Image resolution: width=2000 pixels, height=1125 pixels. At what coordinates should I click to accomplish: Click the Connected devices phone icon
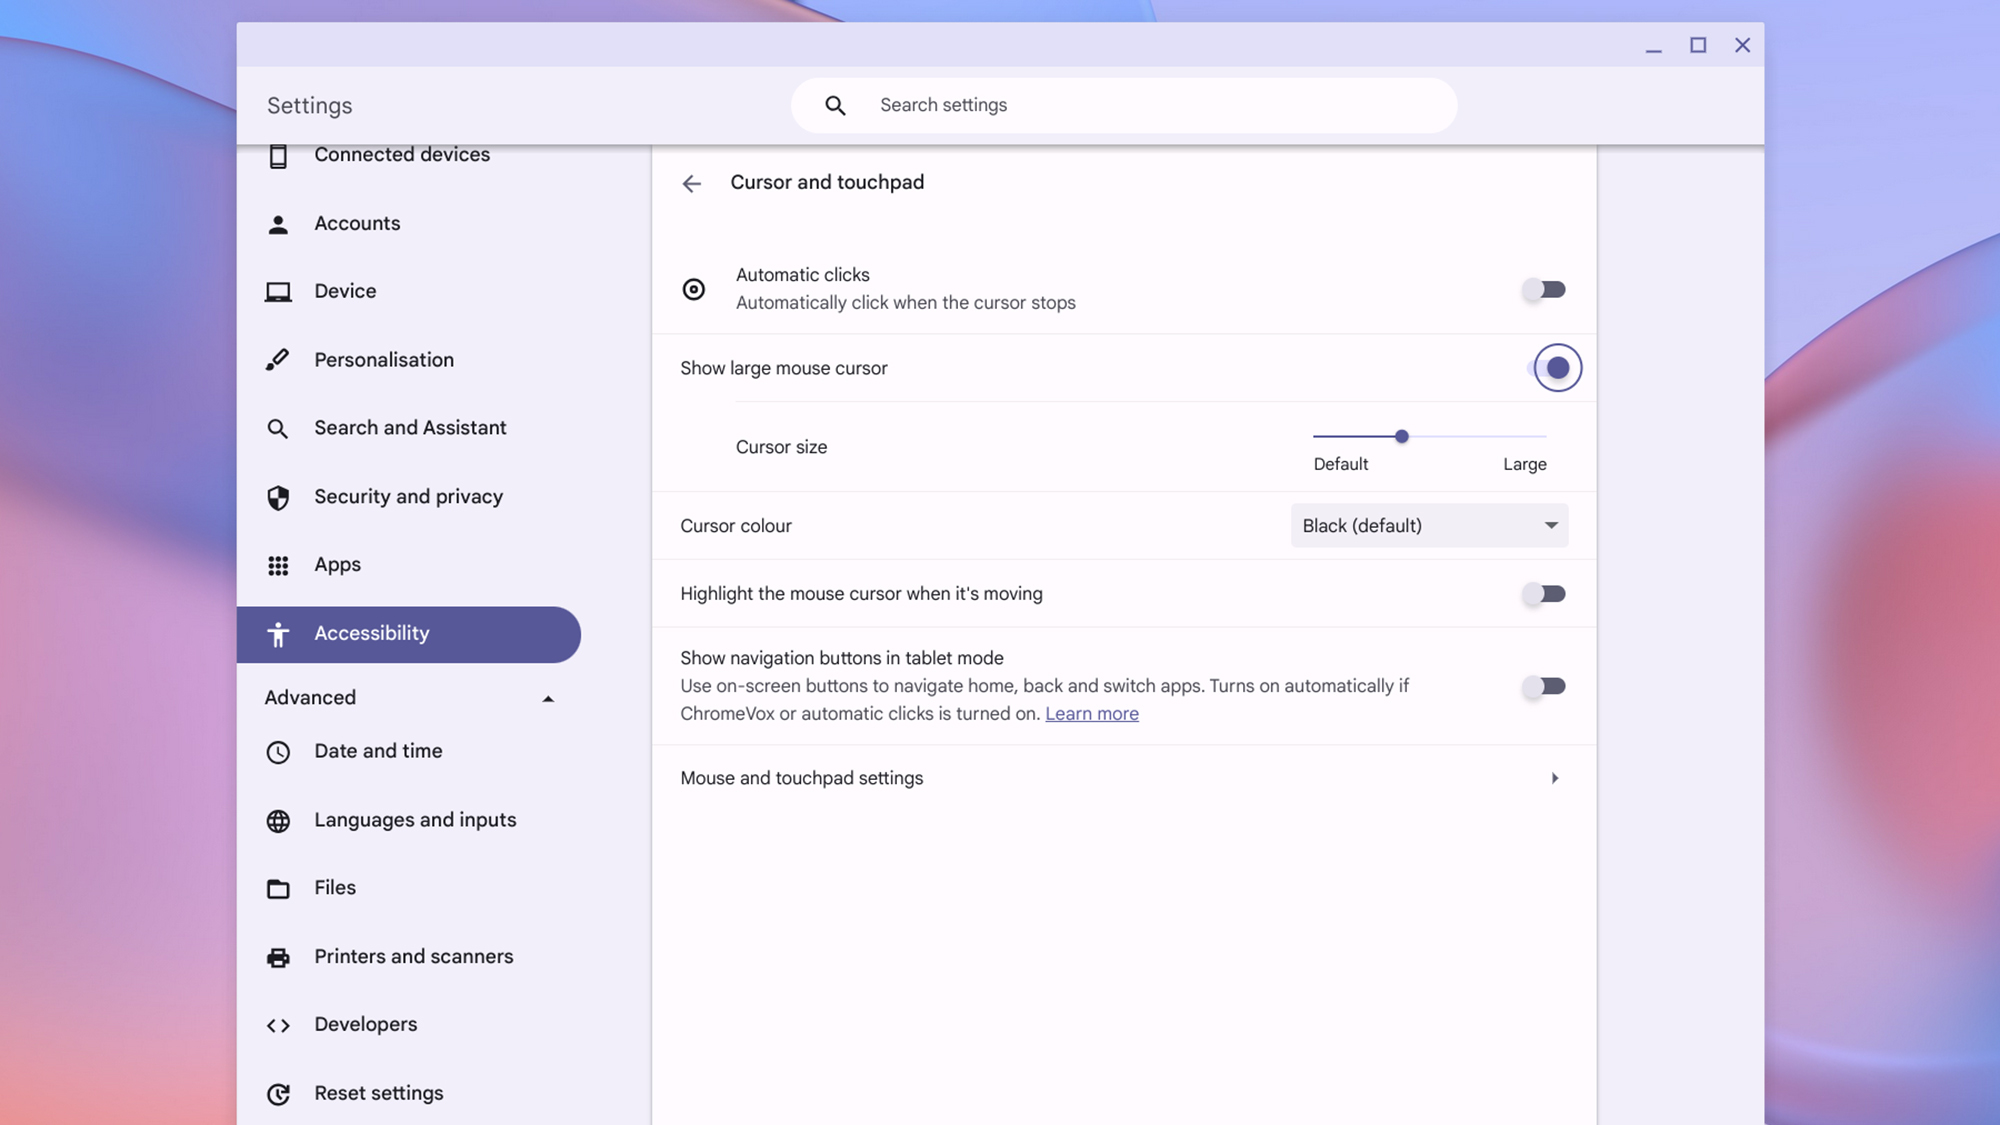point(278,156)
